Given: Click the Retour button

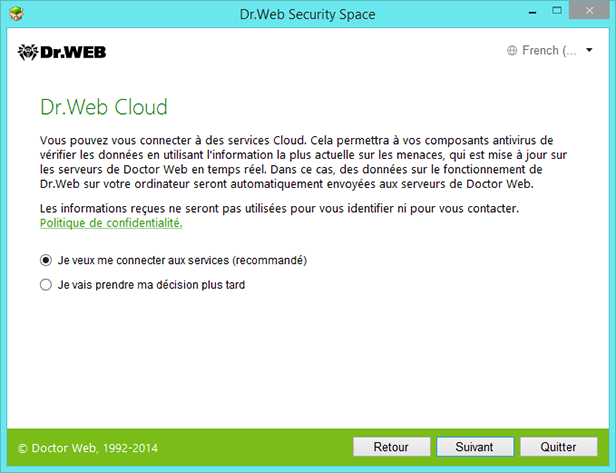Looking at the screenshot, I should pos(391,447).
